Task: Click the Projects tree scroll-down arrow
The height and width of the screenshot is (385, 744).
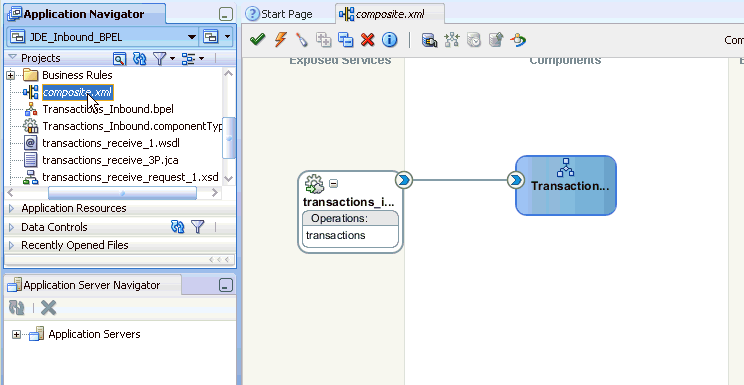Action: [x=229, y=178]
